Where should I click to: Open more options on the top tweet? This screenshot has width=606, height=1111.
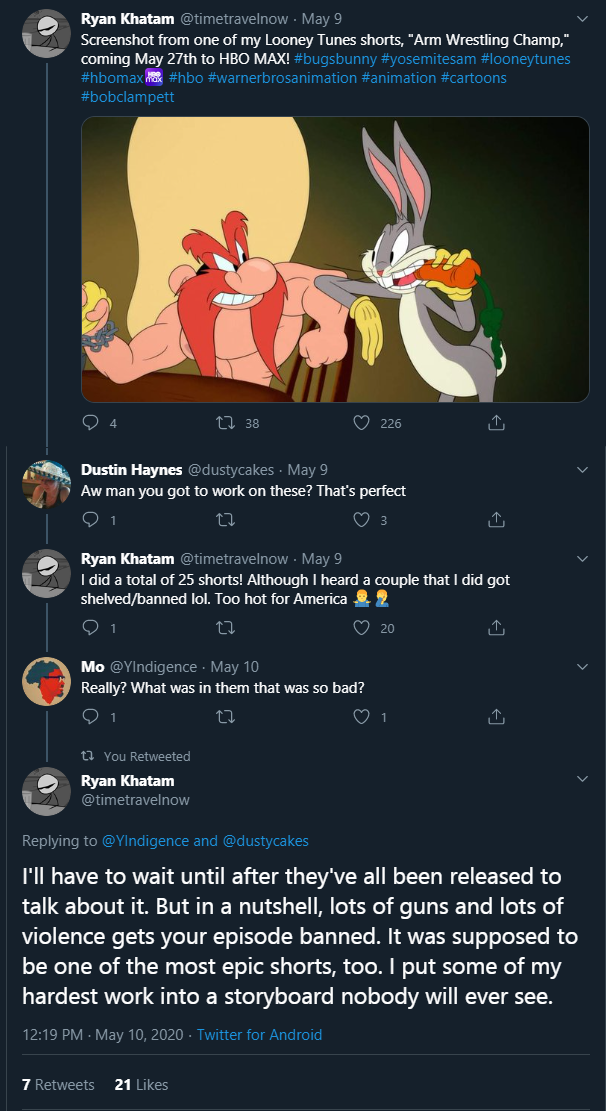click(x=584, y=19)
